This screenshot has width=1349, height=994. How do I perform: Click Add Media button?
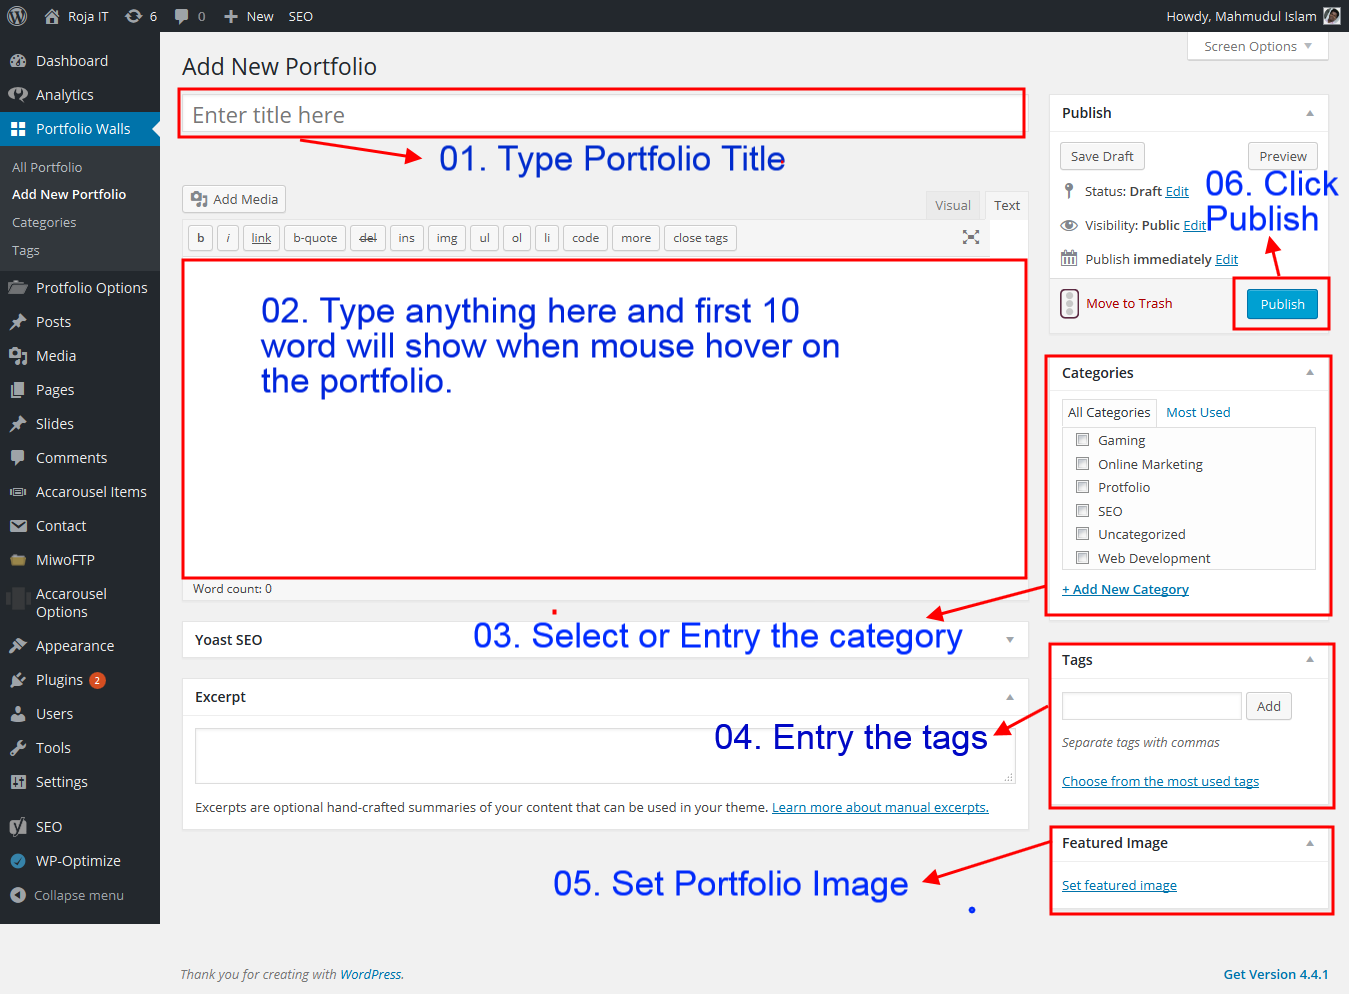(x=234, y=199)
